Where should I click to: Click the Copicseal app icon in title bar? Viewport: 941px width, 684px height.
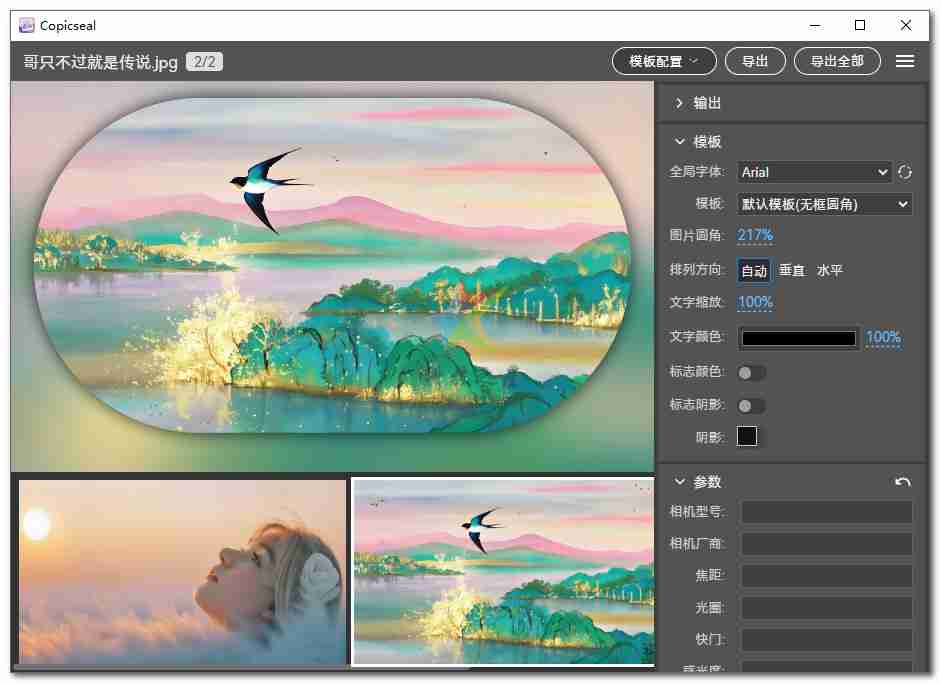pos(26,25)
